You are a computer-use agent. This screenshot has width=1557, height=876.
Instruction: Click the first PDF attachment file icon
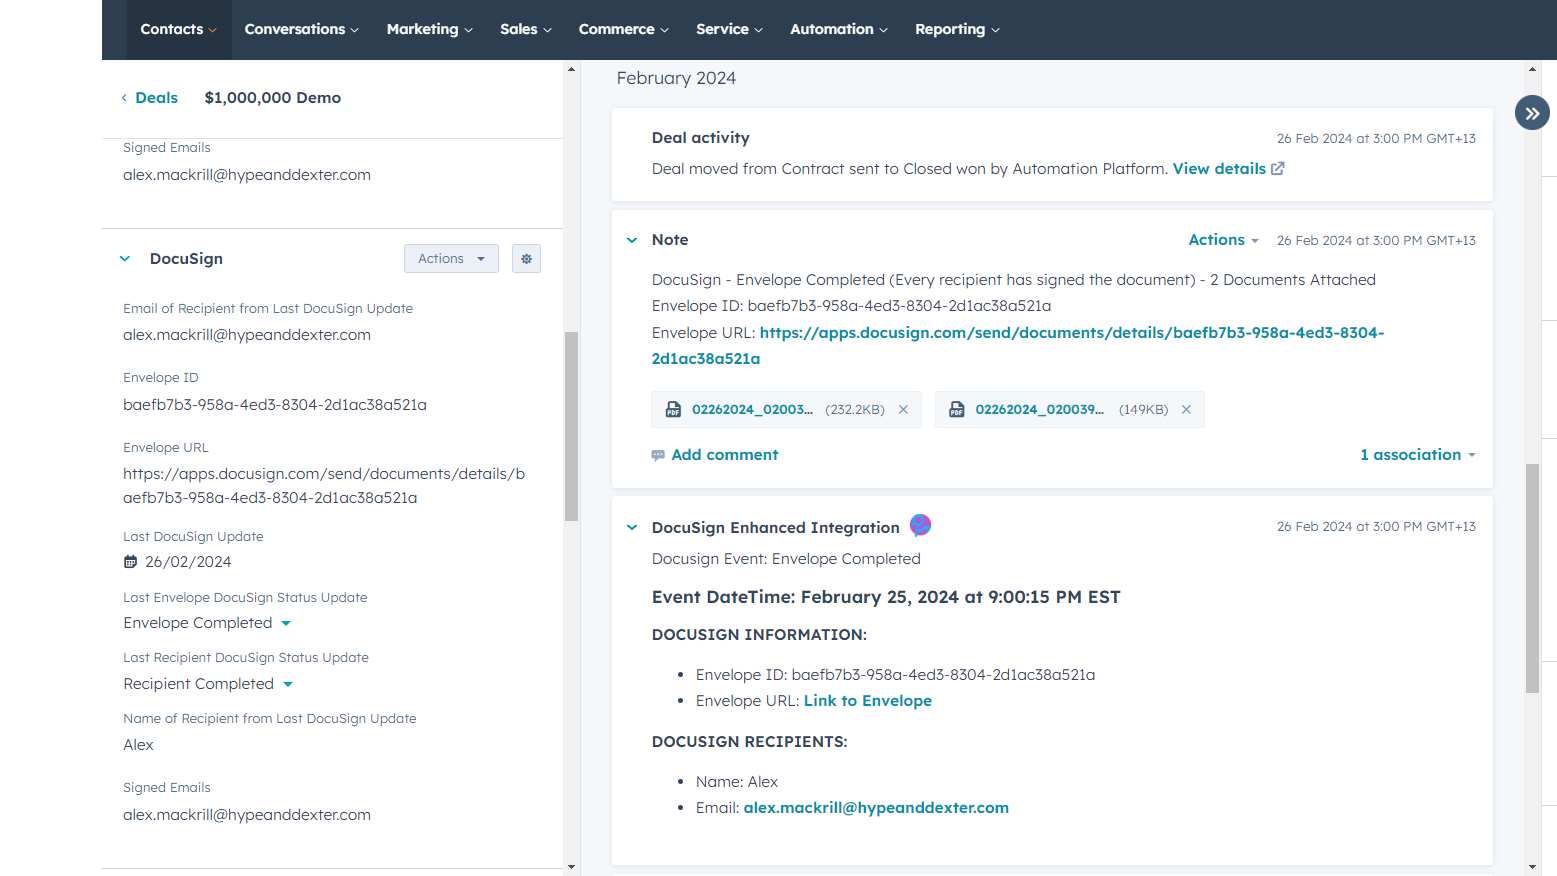coord(673,410)
